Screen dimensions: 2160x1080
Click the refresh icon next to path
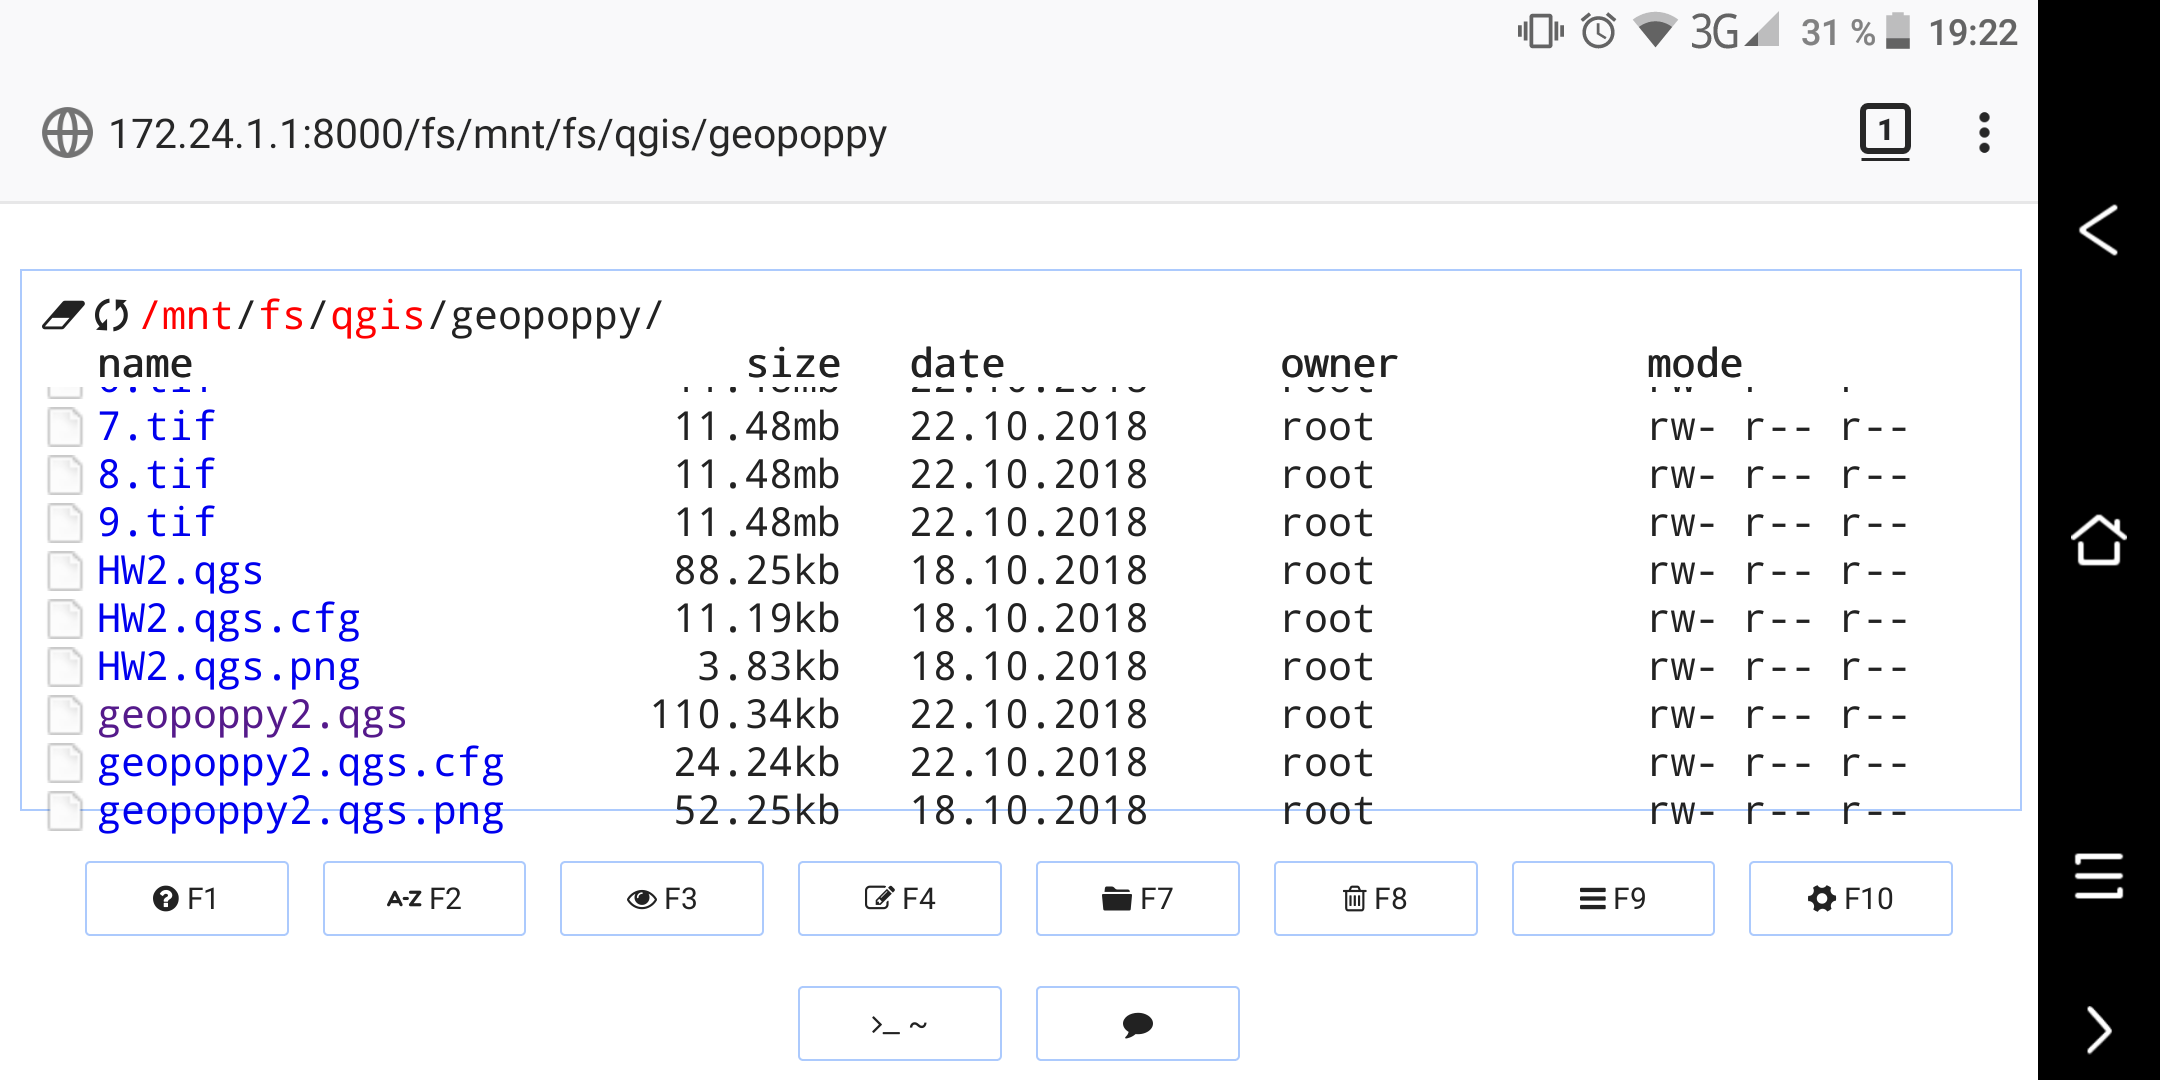(x=111, y=316)
